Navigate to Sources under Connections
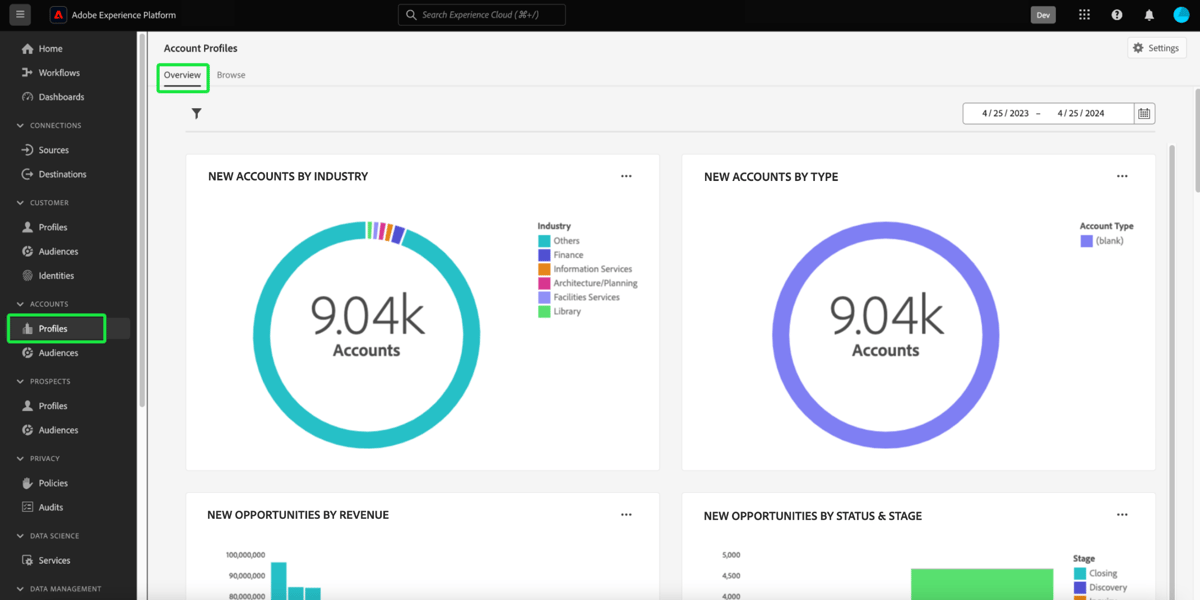The width and height of the screenshot is (1200, 600). pos(52,149)
